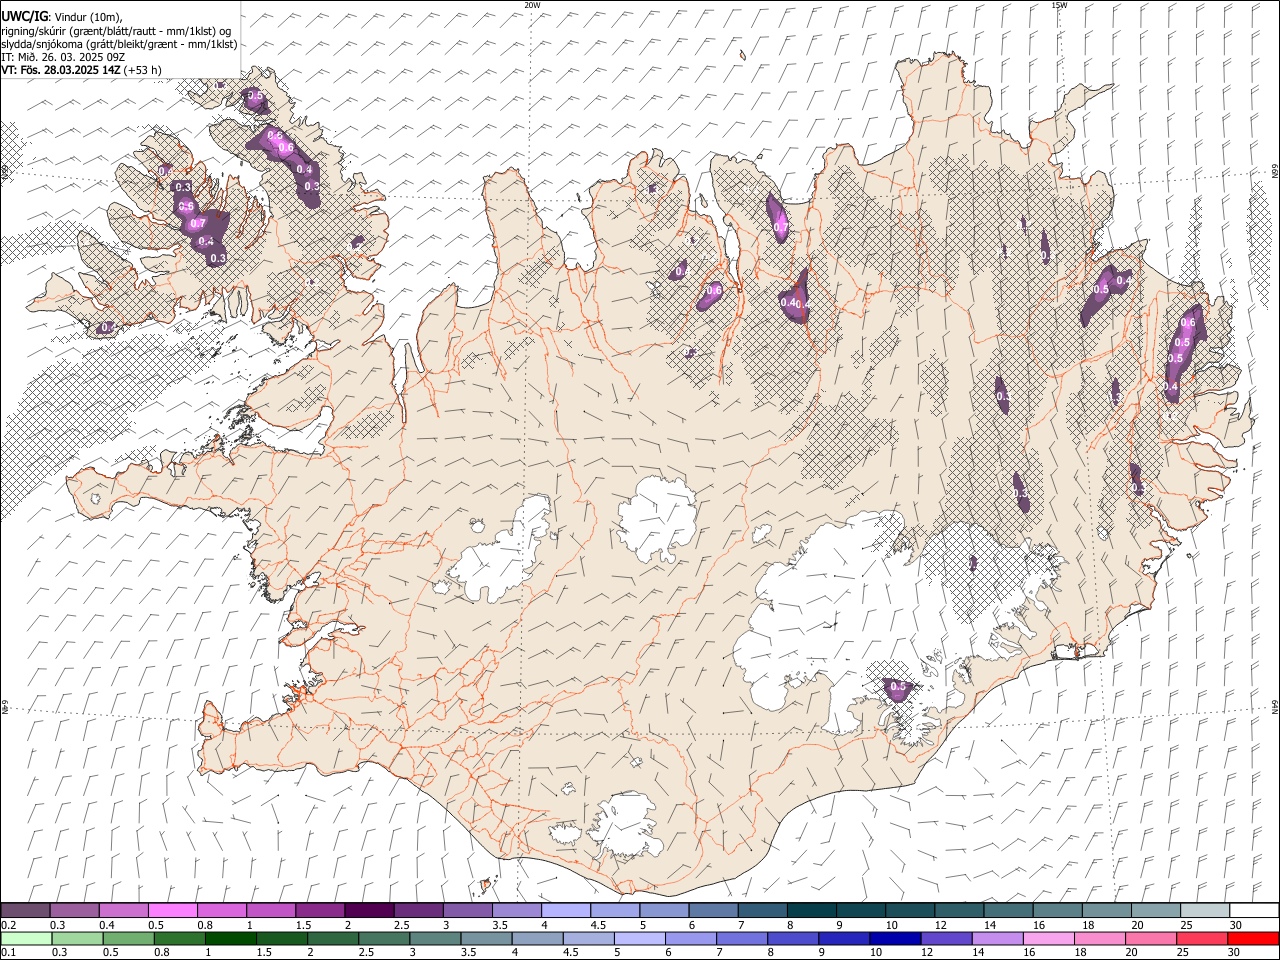The width and height of the screenshot is (1280, 960).
Task: Pick the light lavender swatch between 4 and 4.5, top row
Action: point(564,911)
